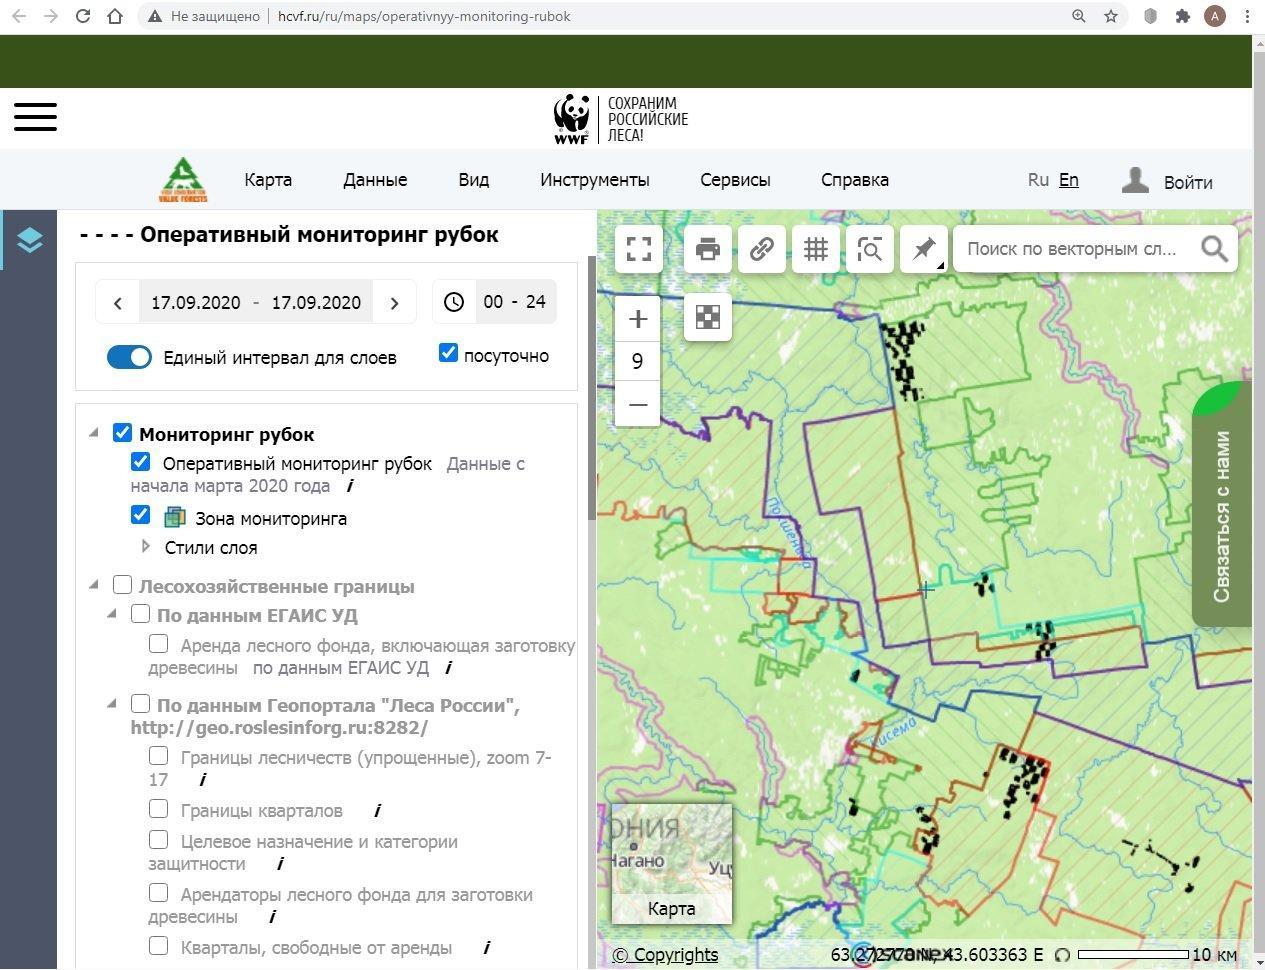The height and width of the screenshot is (970, 1265).
Task: Collapse the 'Лесохозяйственные границы' group arrow
Action: [x=94, y=585]
